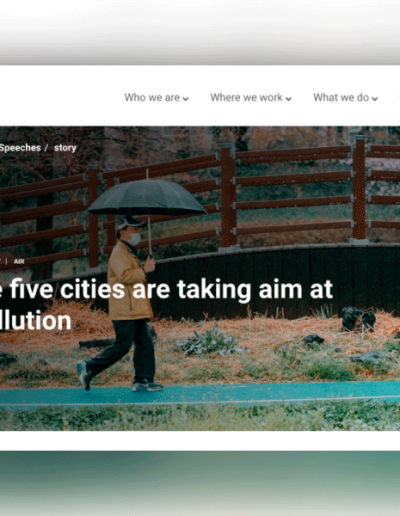Go to the Speeches breadcrumb link
Viewport: 400px width, 516px height.
pos(20,148)
